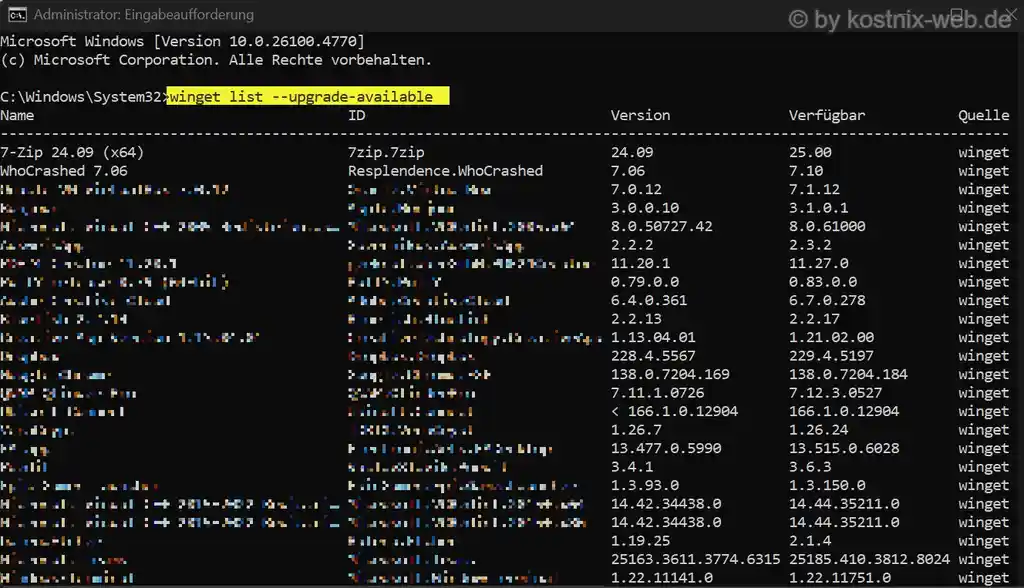The image size is (1024, 588).
Task: Click the row name 'WhoCrashed 7.06'
Action: [63, 171]
